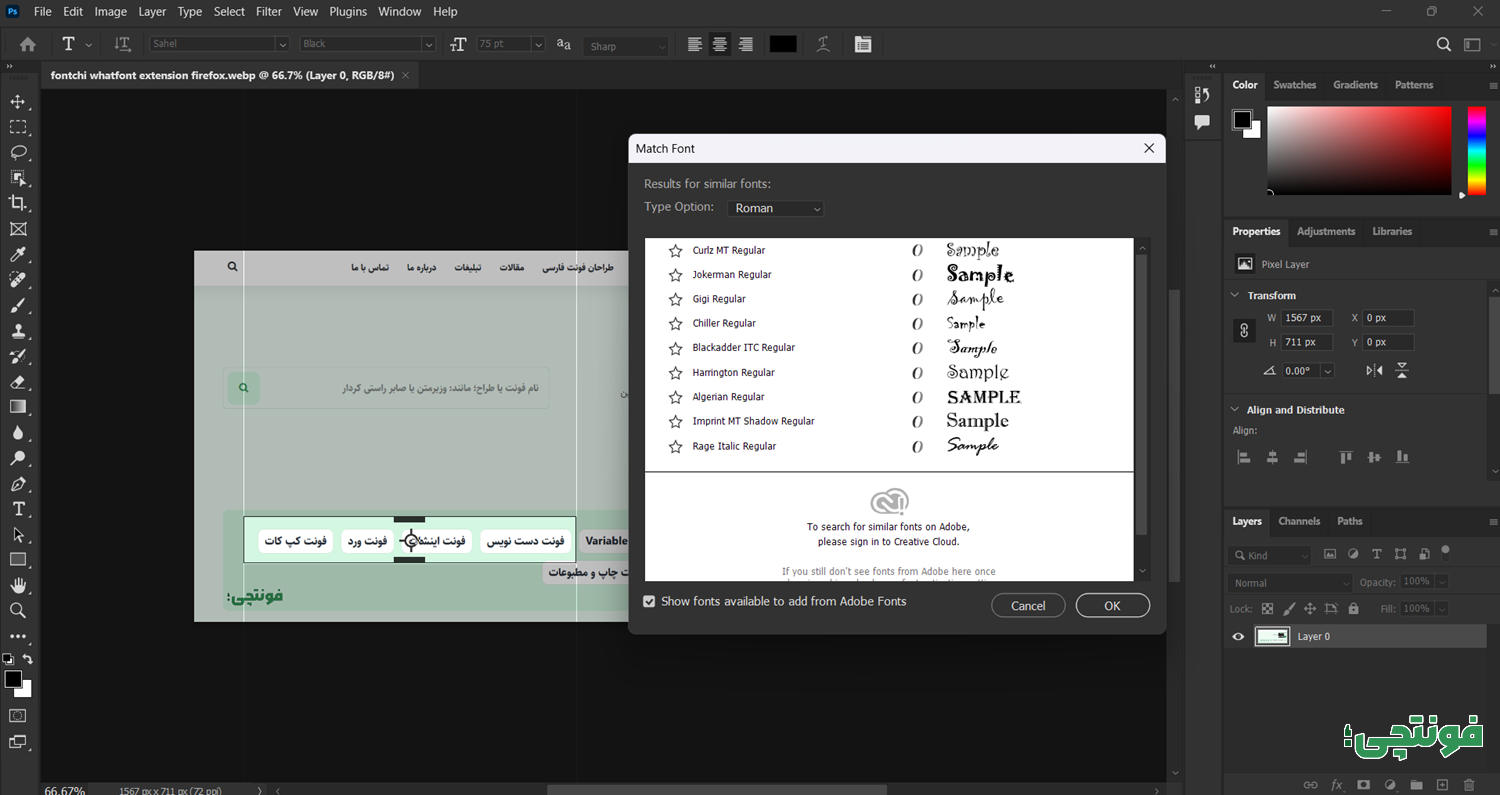Select the Lasso tool
This screenshot has height=795, width=1500.
coord(18,152)
